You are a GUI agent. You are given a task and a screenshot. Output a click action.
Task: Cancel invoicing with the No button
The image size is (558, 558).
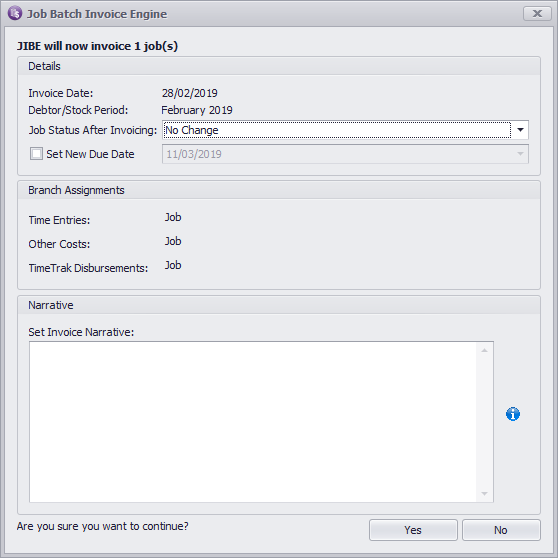501,530
